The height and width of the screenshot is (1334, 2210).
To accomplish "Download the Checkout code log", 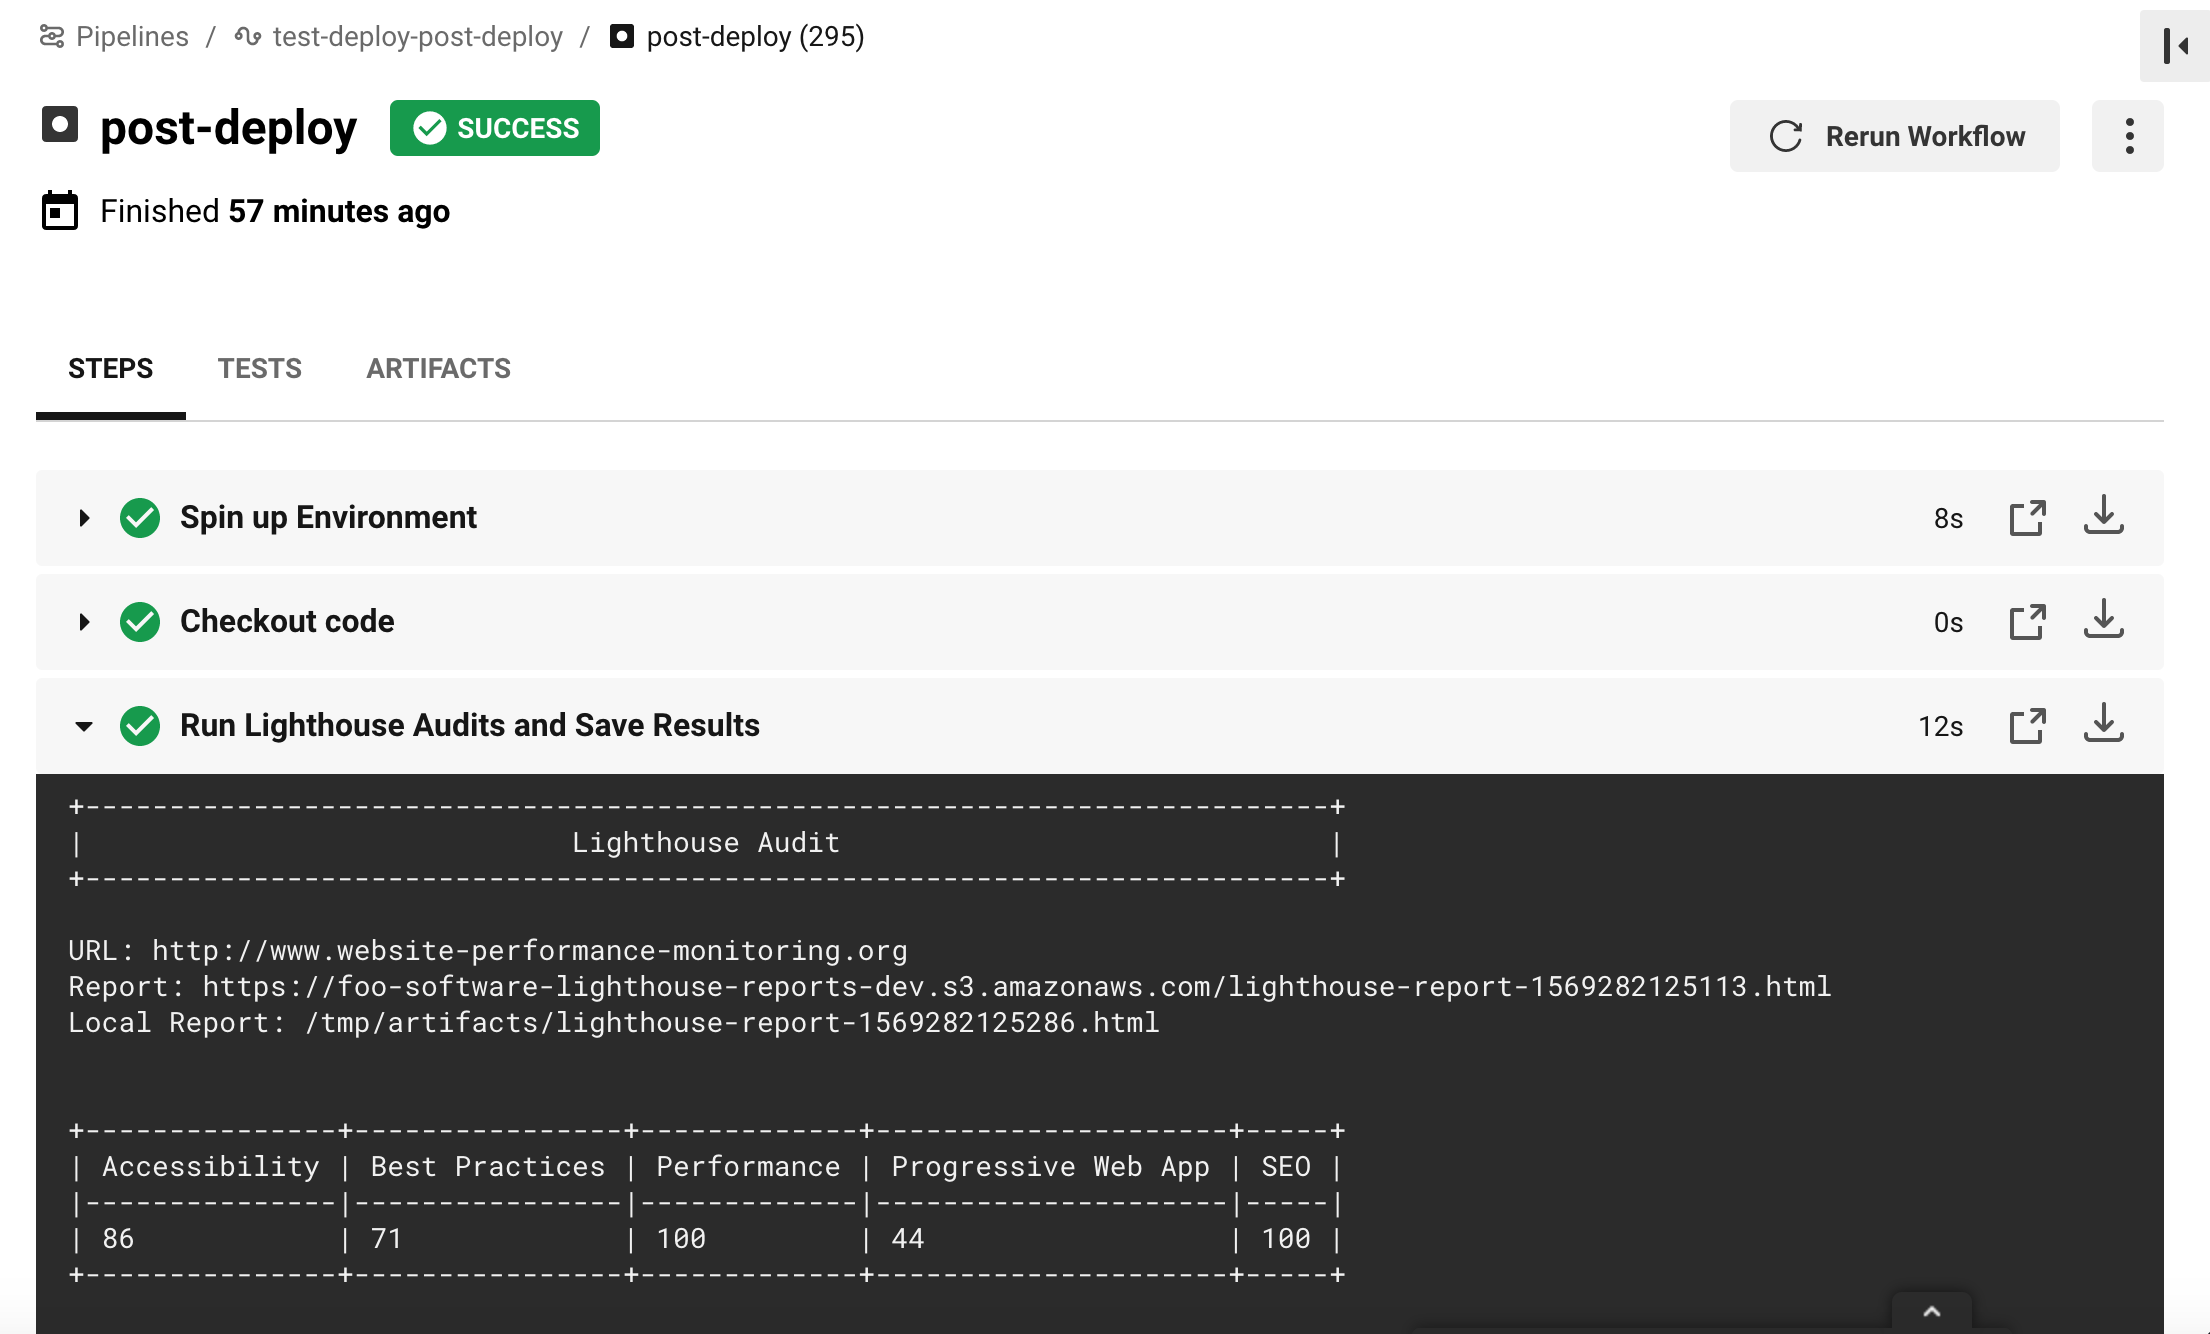I will tap(2103, 620).
